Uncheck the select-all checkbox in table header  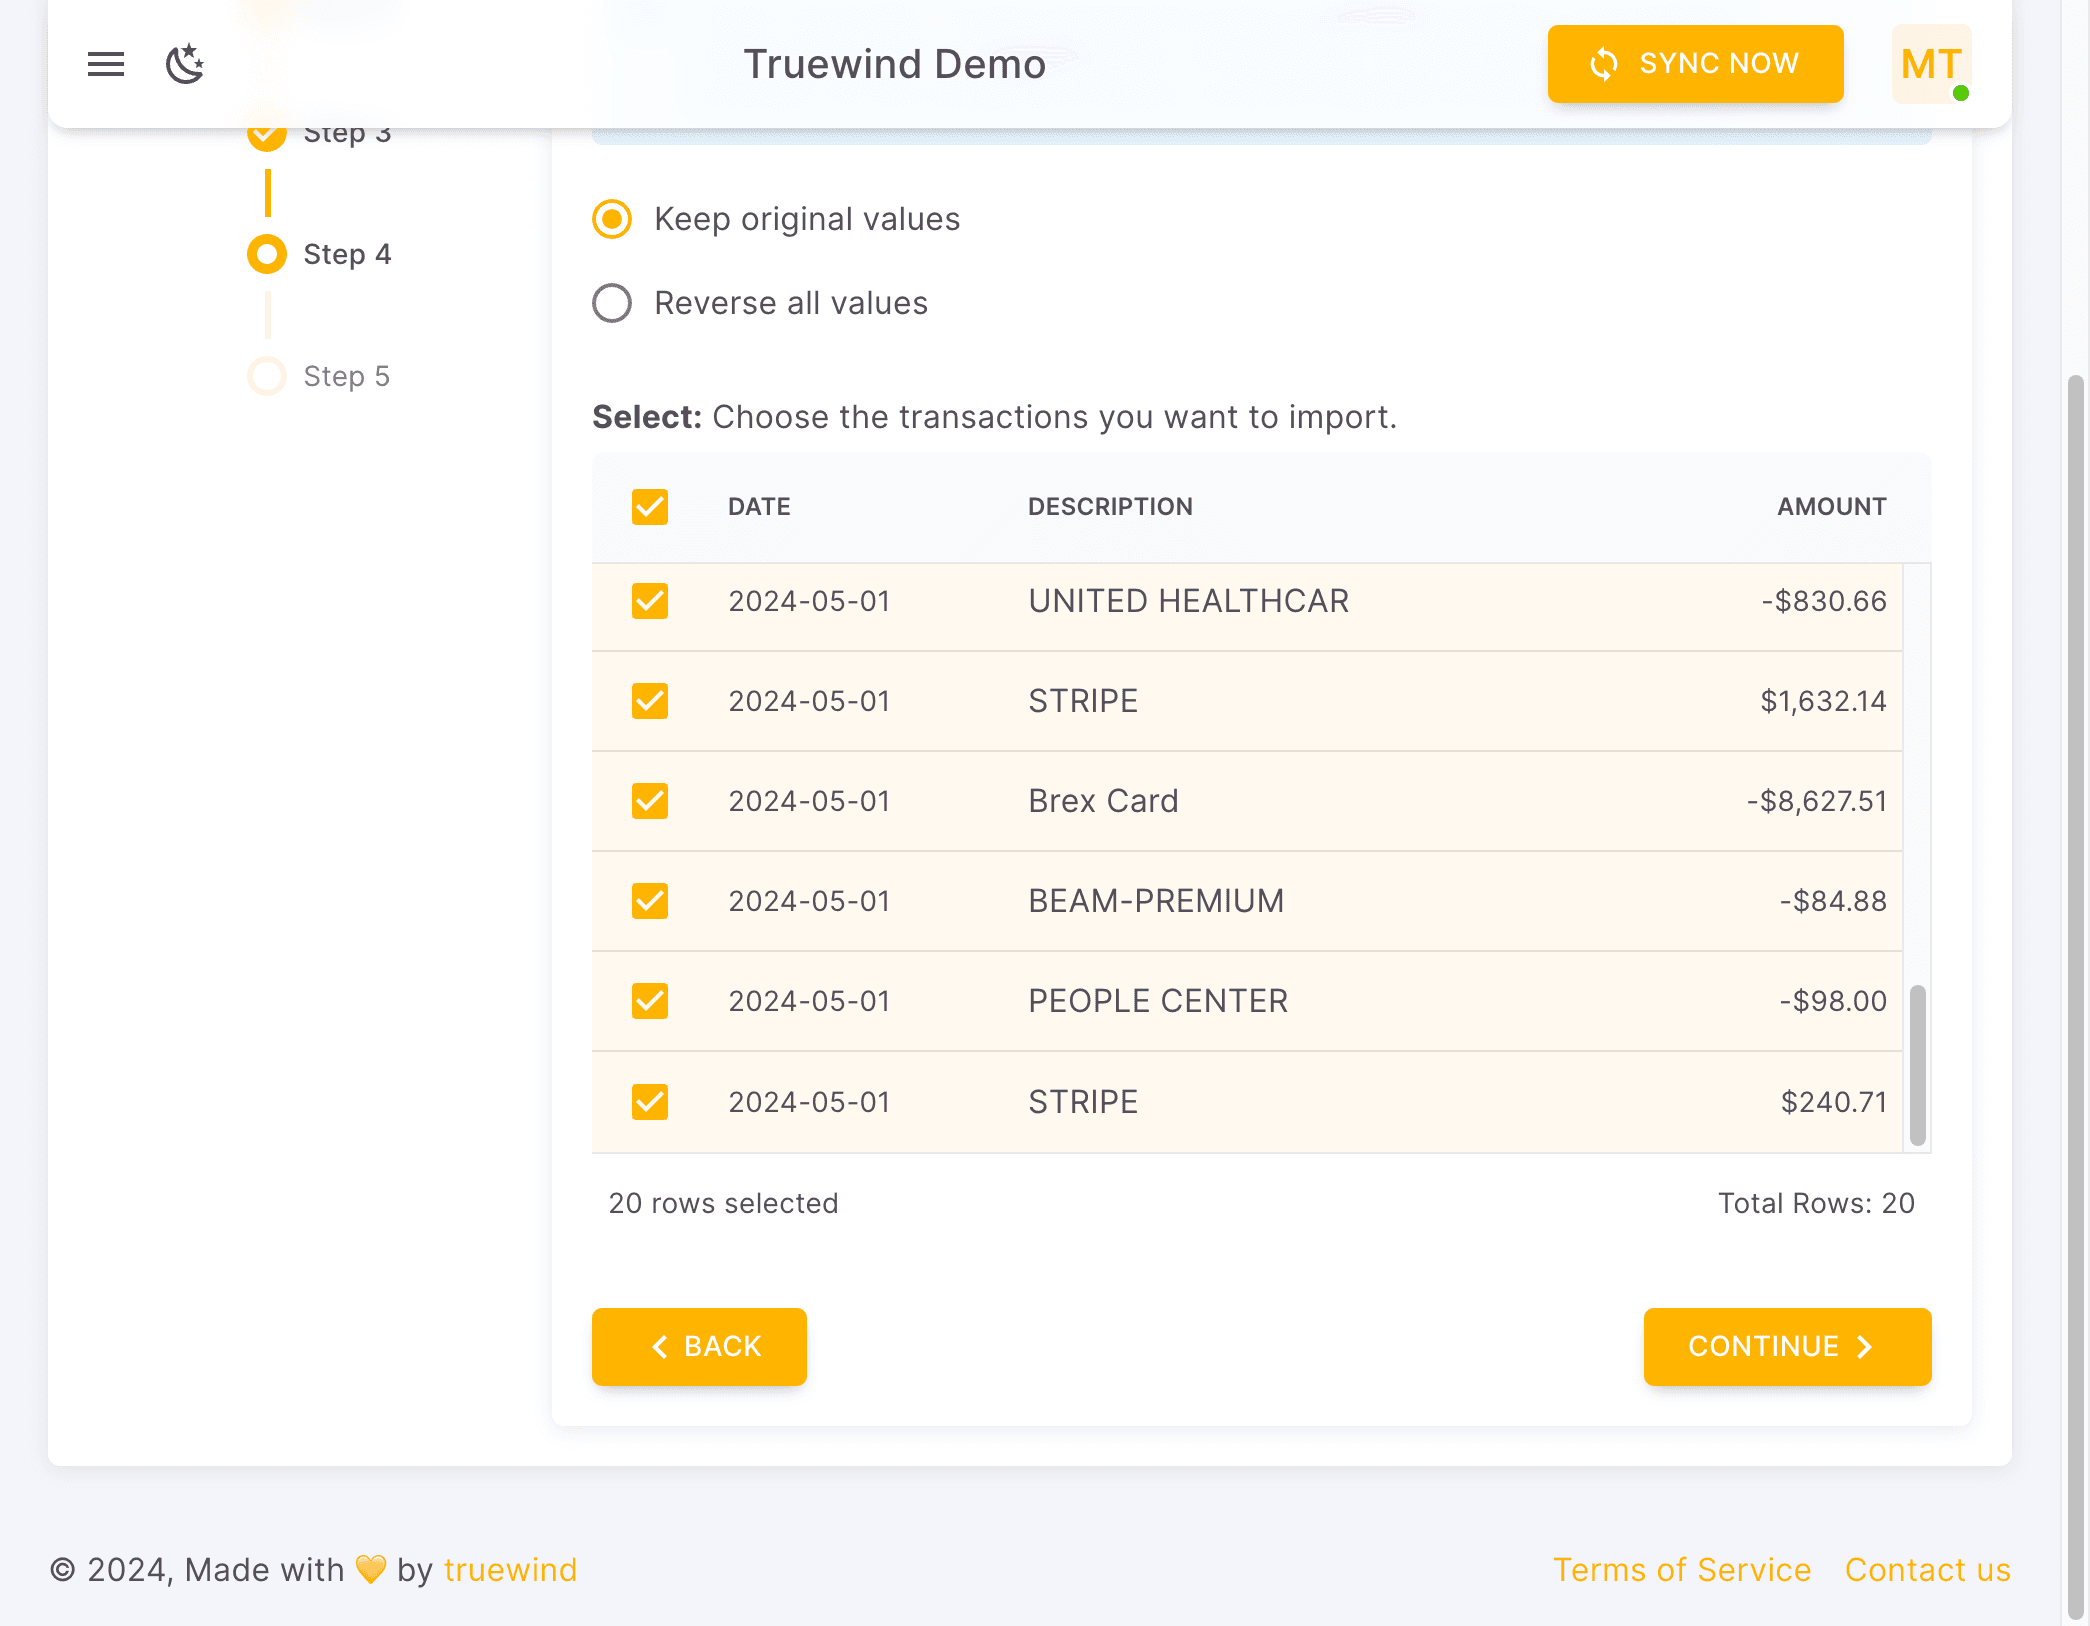pyautogui.click(x=649, y=507)
